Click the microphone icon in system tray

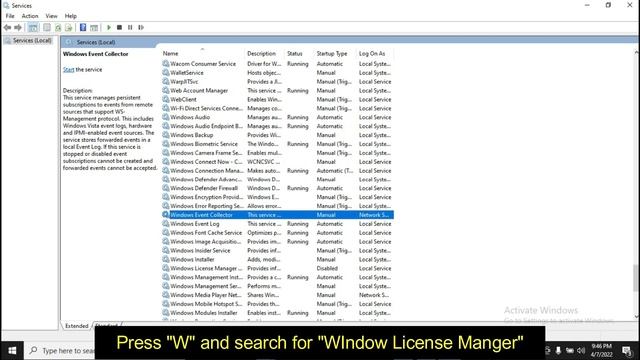pyautogui.click(x=558, y=351)
